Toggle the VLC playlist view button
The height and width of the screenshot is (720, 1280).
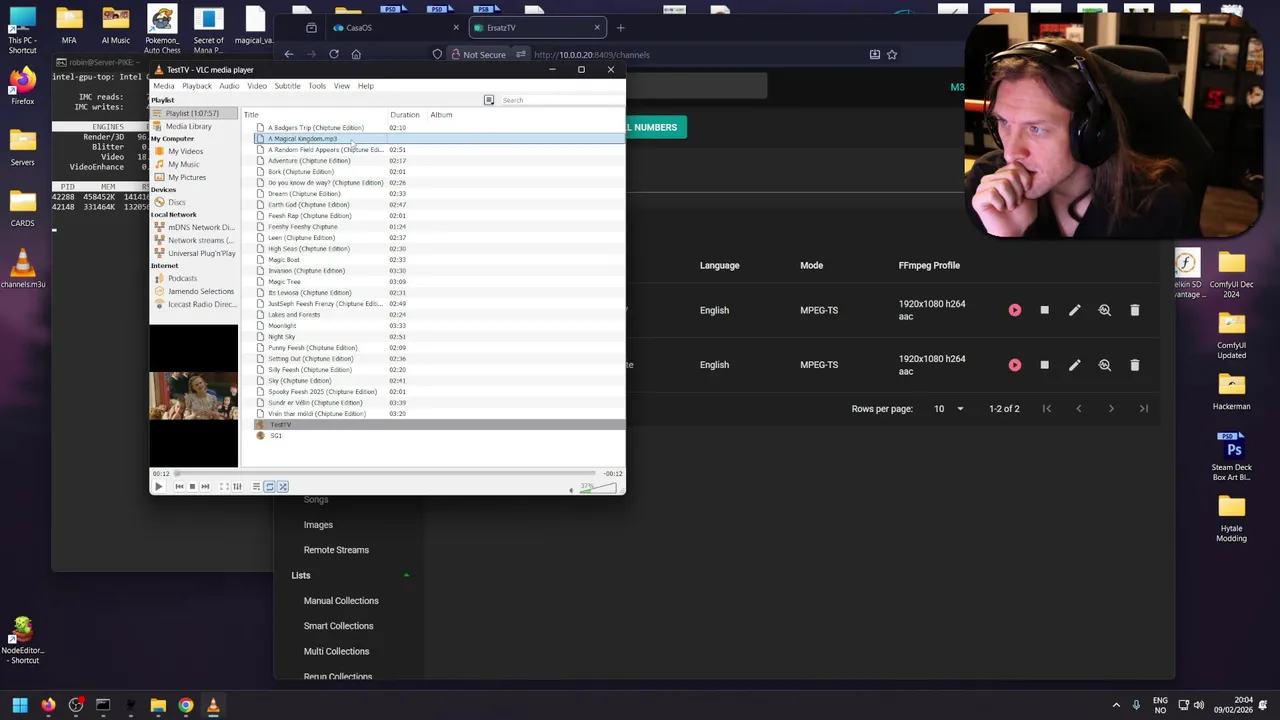(x=256, y=487)
